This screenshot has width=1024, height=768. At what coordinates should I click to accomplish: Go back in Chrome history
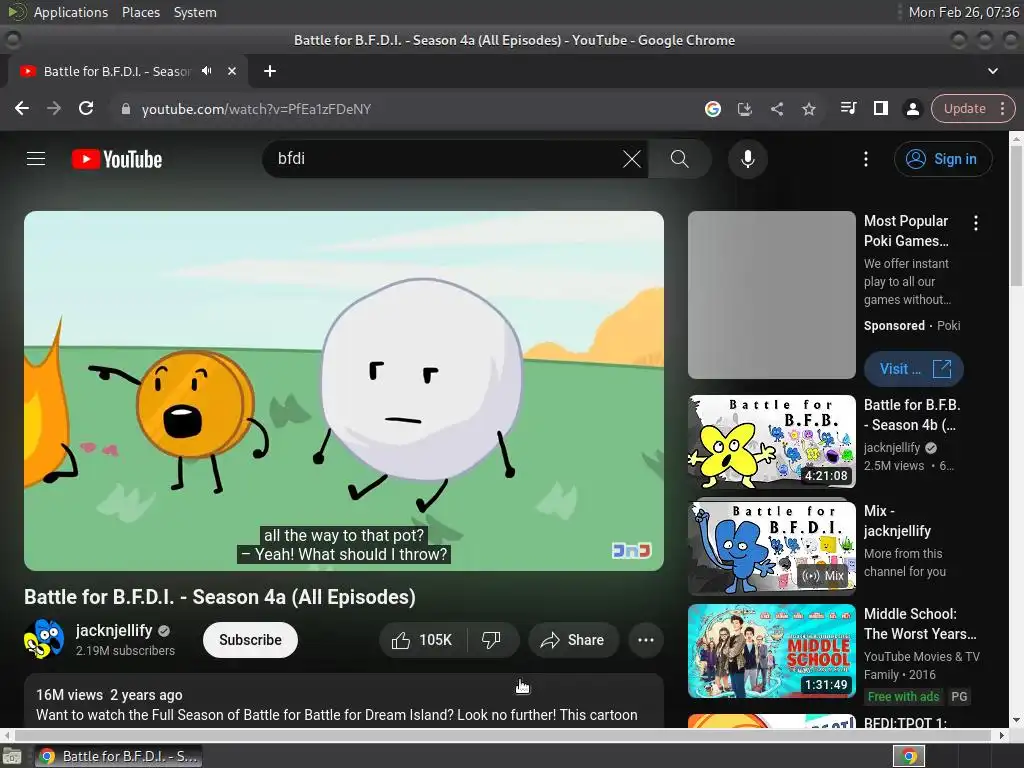(x=22, y=108)
